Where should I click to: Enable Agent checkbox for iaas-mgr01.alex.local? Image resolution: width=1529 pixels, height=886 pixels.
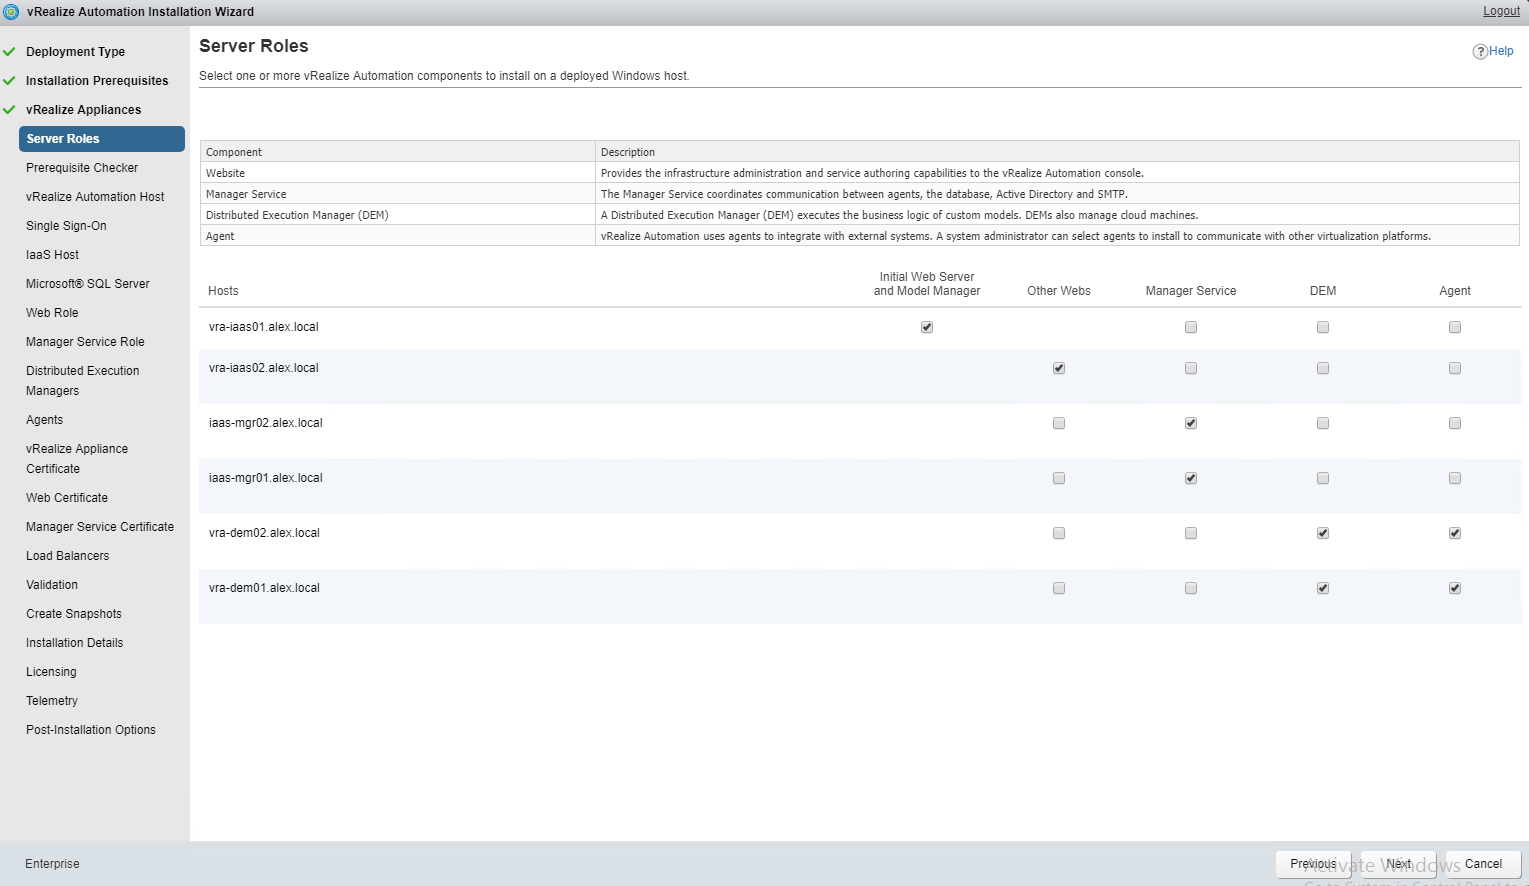(x=1455, y=478)
